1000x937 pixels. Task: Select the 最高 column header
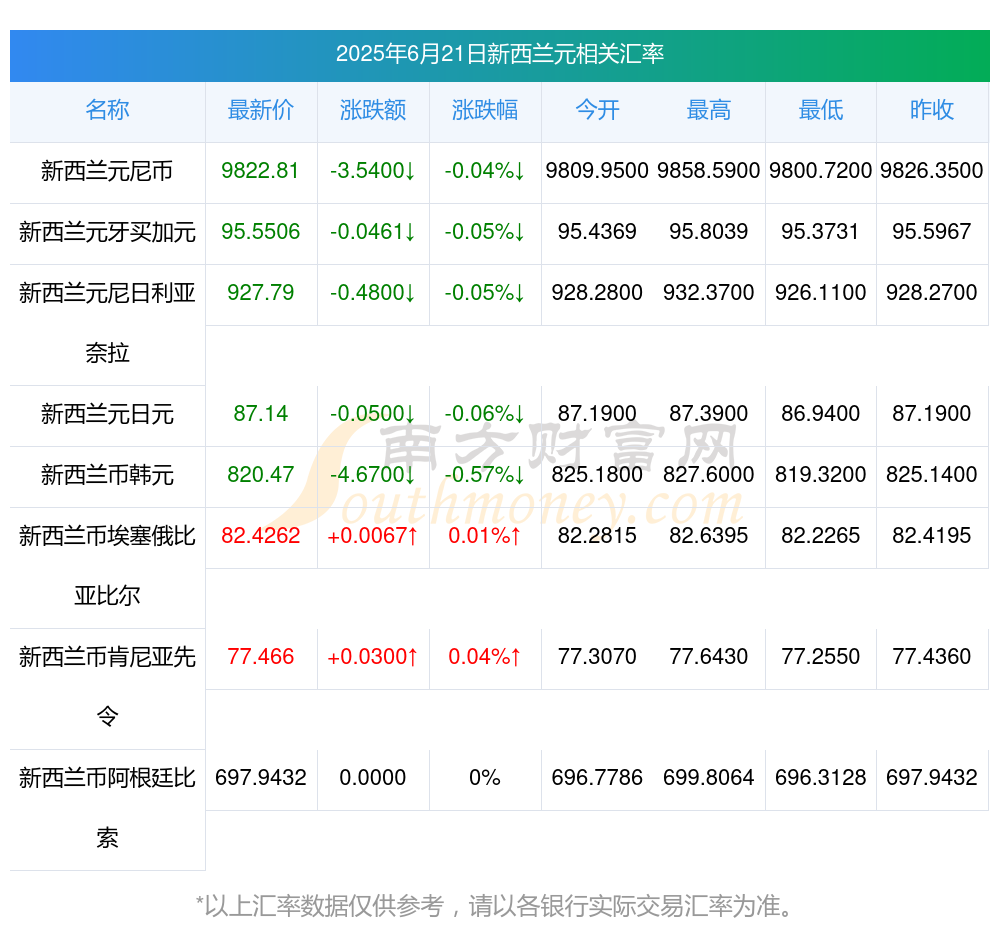(709, 110)
